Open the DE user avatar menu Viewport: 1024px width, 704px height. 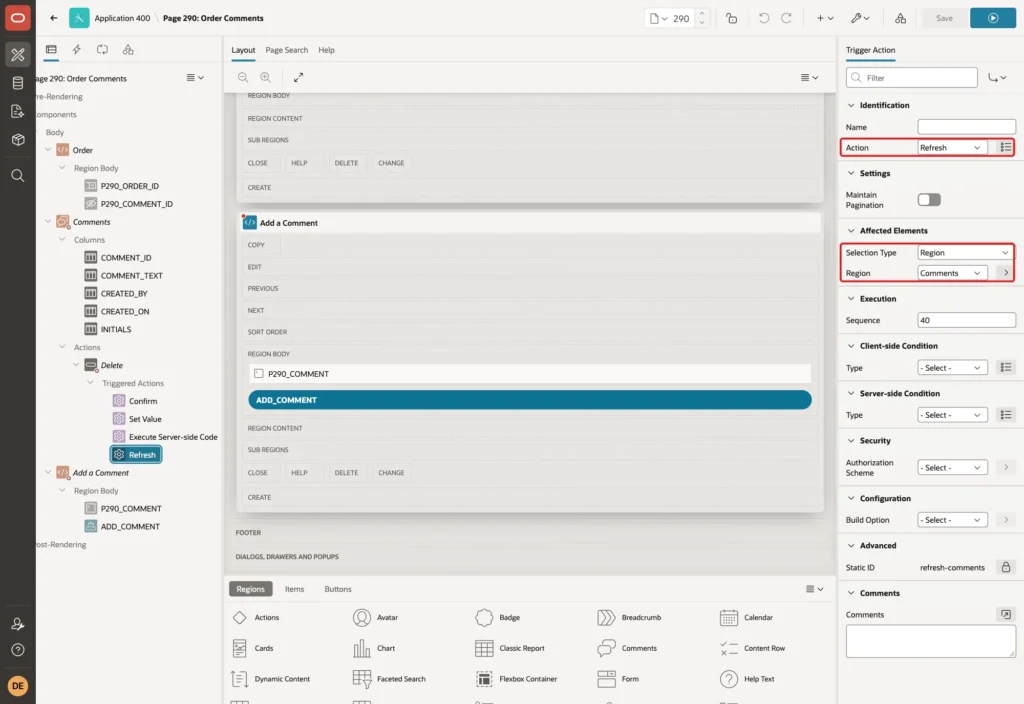pos(18,686)
